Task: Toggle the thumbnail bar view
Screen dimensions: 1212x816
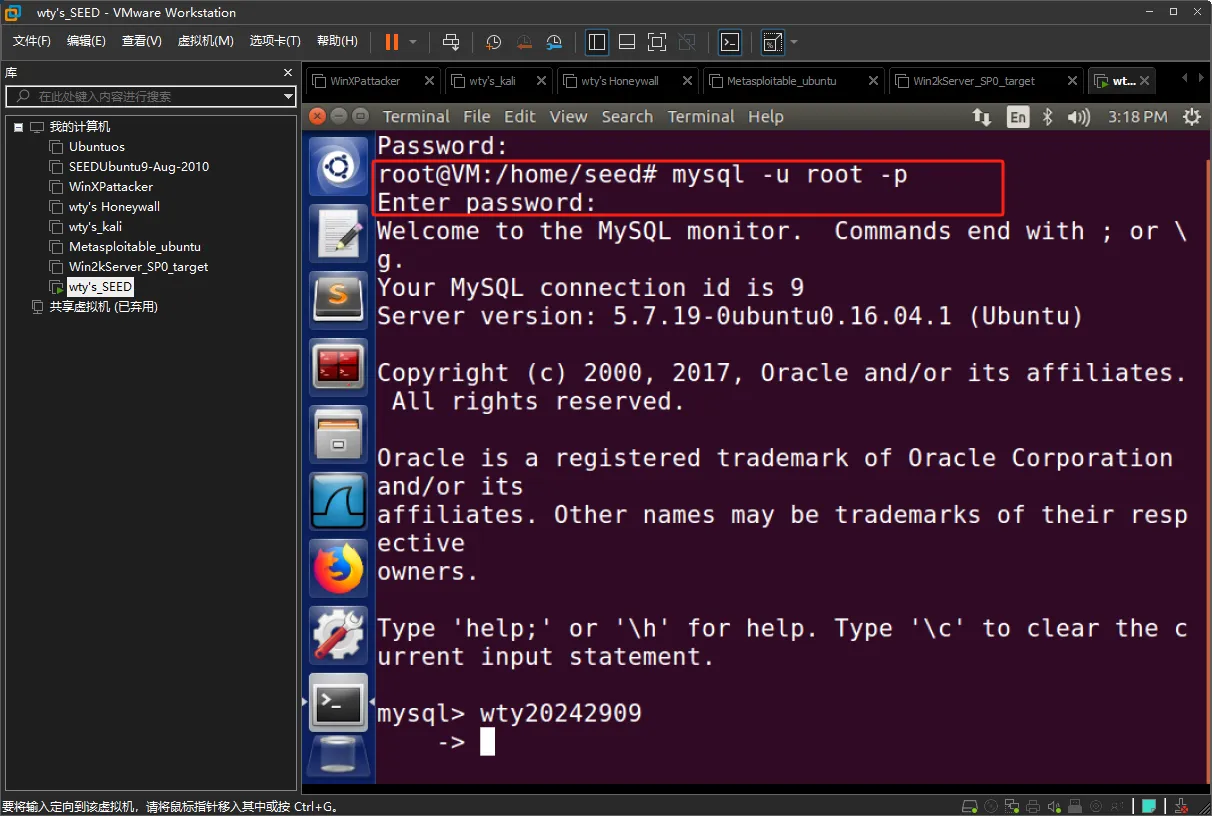Action: pyautogui.click(x=627, y=42)
